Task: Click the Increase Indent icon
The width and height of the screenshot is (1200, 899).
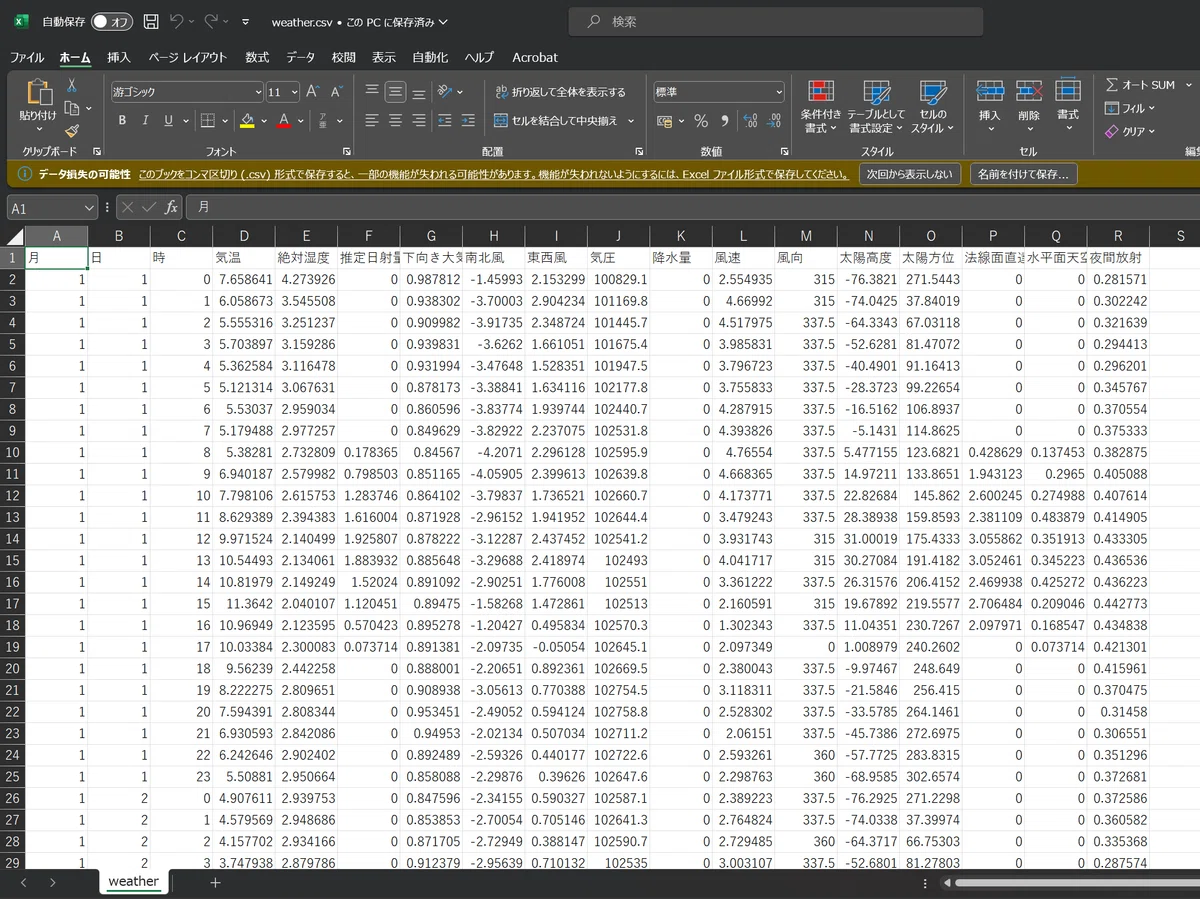Action: click(468, 121)
